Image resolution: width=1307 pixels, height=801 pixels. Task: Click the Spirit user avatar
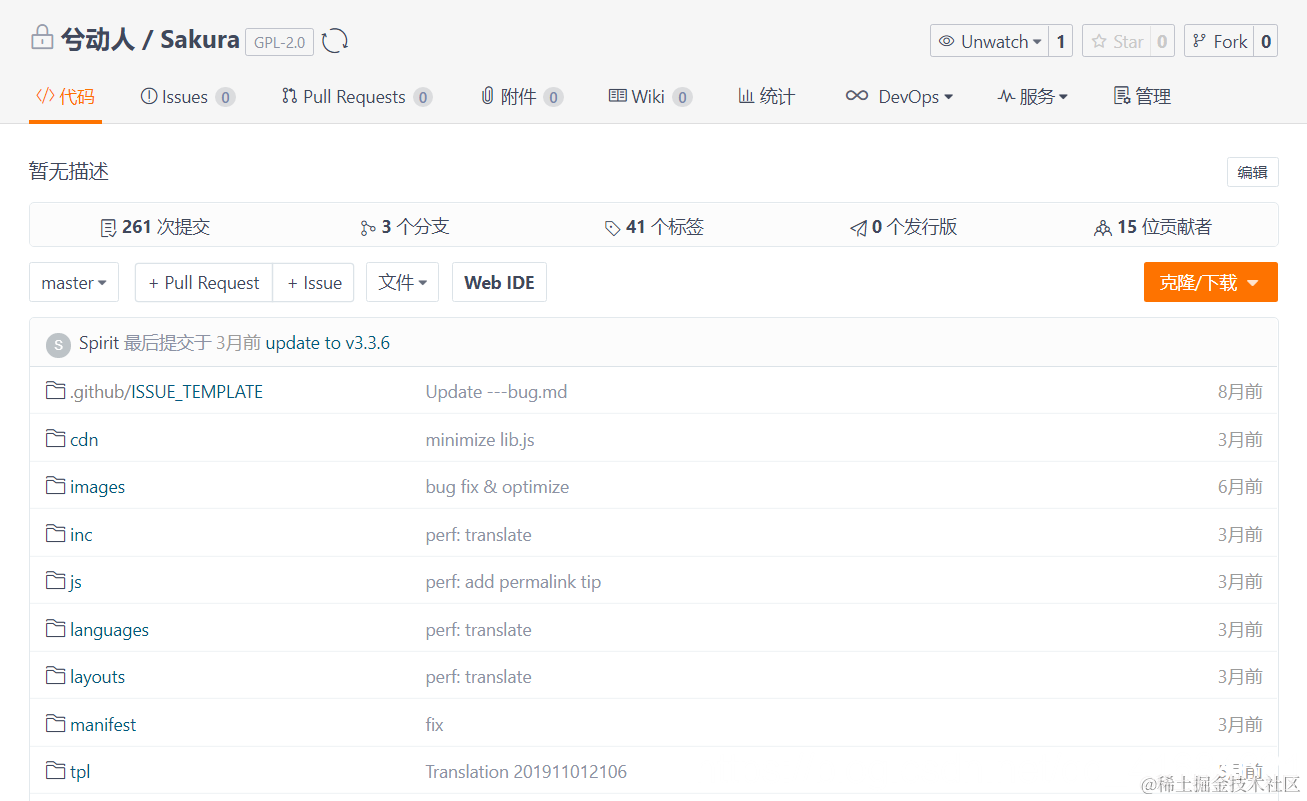tap(58, 344)
